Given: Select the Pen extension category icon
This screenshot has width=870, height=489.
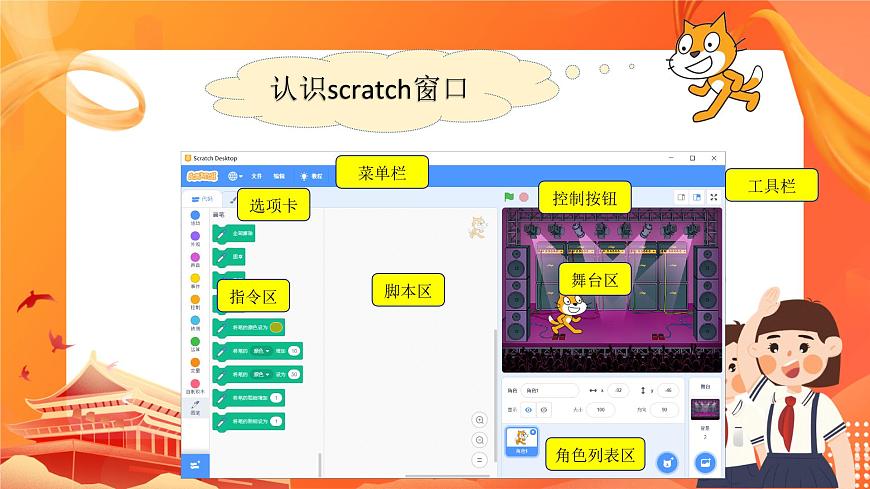Looking at the screenshot, I should pyautogui.click(x=195, y=407).
